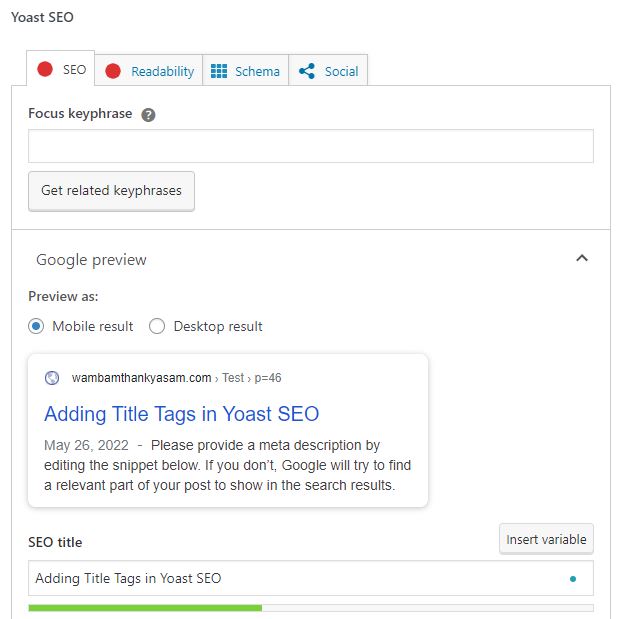
Task: Switch to the Readability tab
Action: 161,71
